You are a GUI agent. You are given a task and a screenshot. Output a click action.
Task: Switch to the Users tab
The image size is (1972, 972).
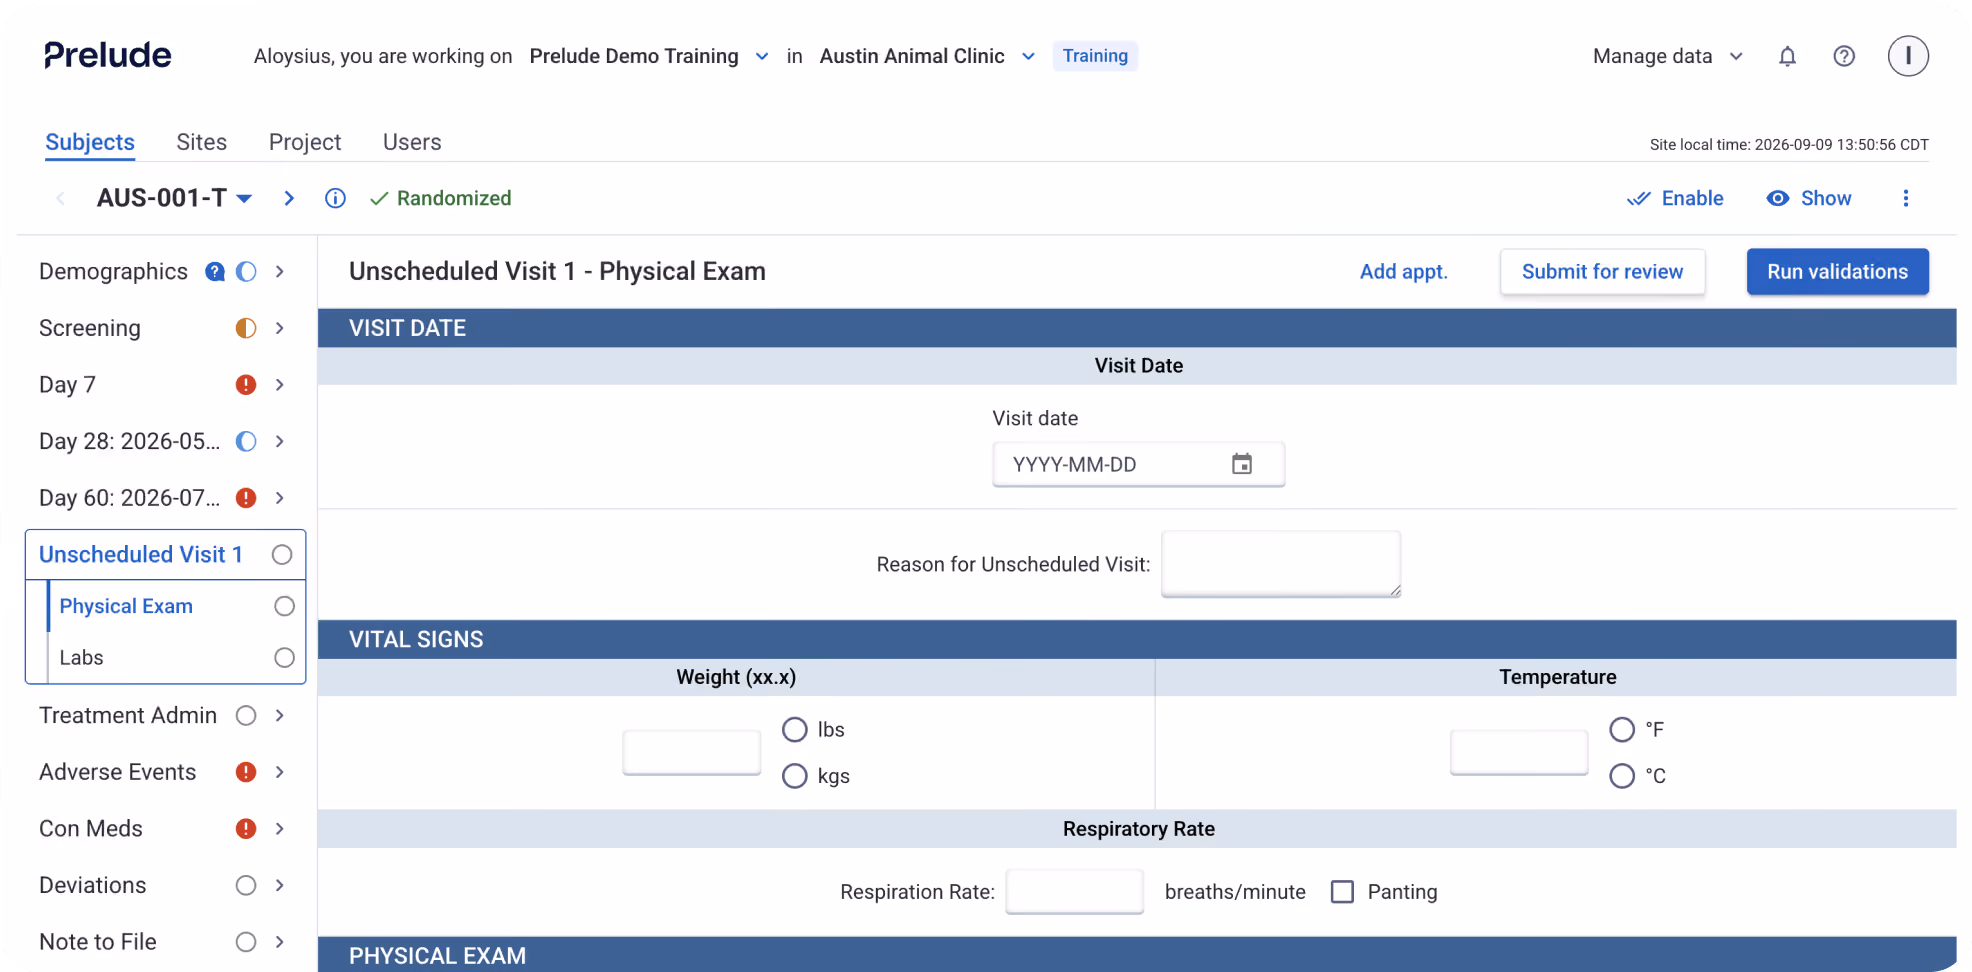click(412, 142)
